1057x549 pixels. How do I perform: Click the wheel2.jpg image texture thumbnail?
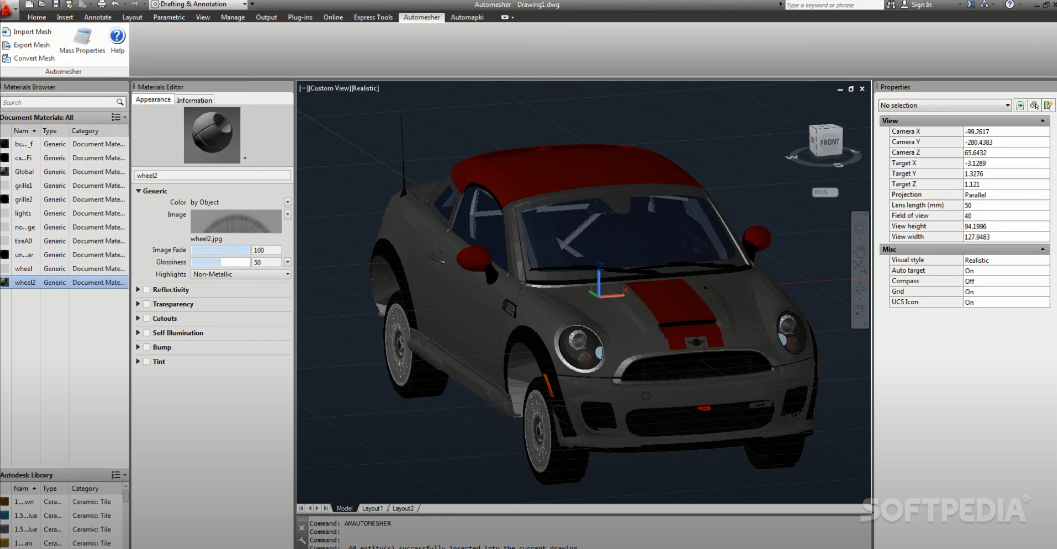point(236,221)
